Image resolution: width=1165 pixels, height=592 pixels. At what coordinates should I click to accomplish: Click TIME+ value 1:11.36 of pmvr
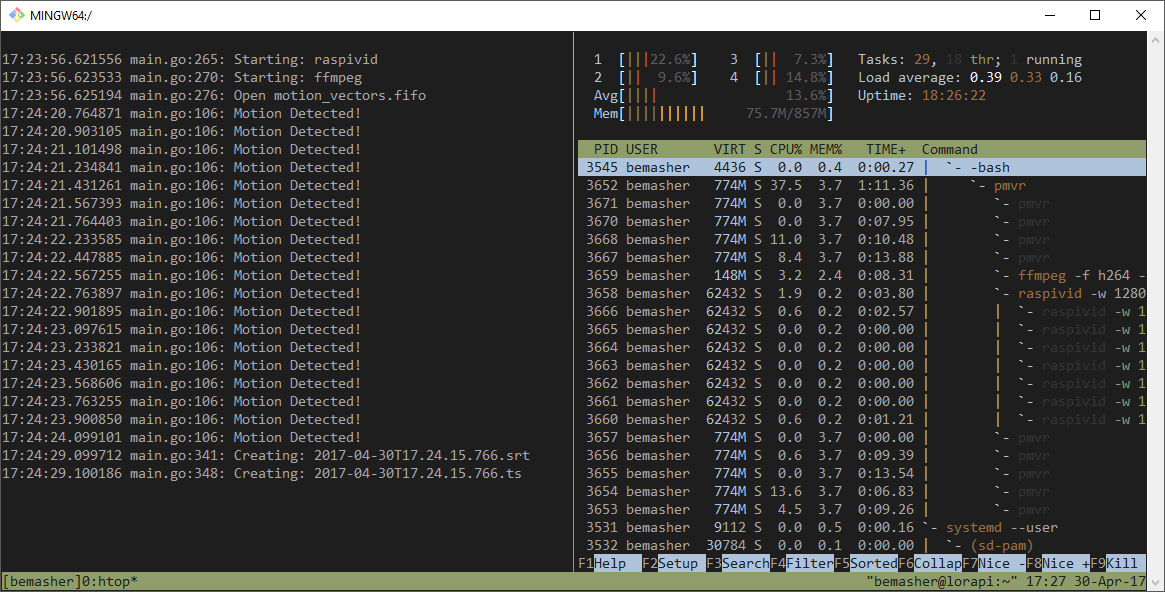point(886,185)
